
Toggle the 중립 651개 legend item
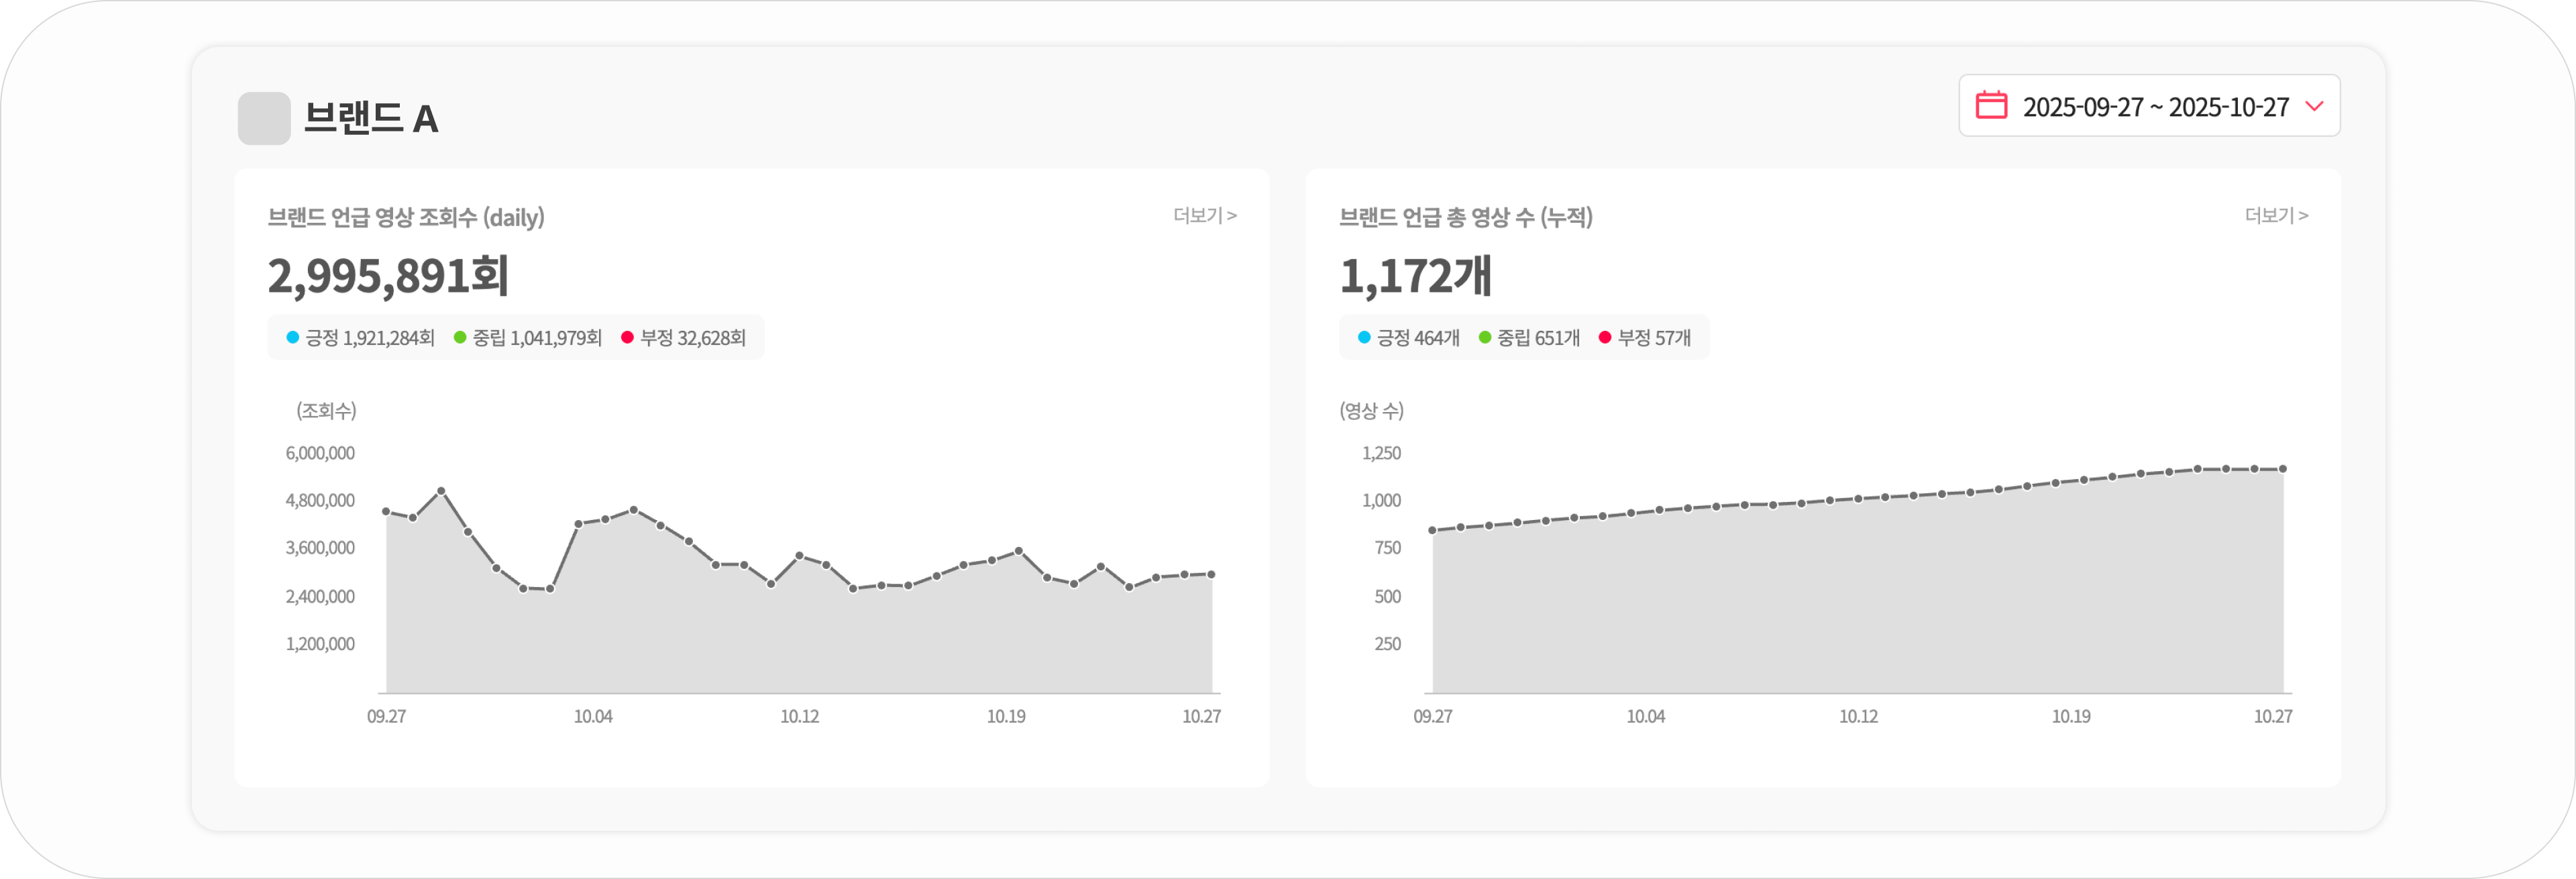tap(1529, 338)
